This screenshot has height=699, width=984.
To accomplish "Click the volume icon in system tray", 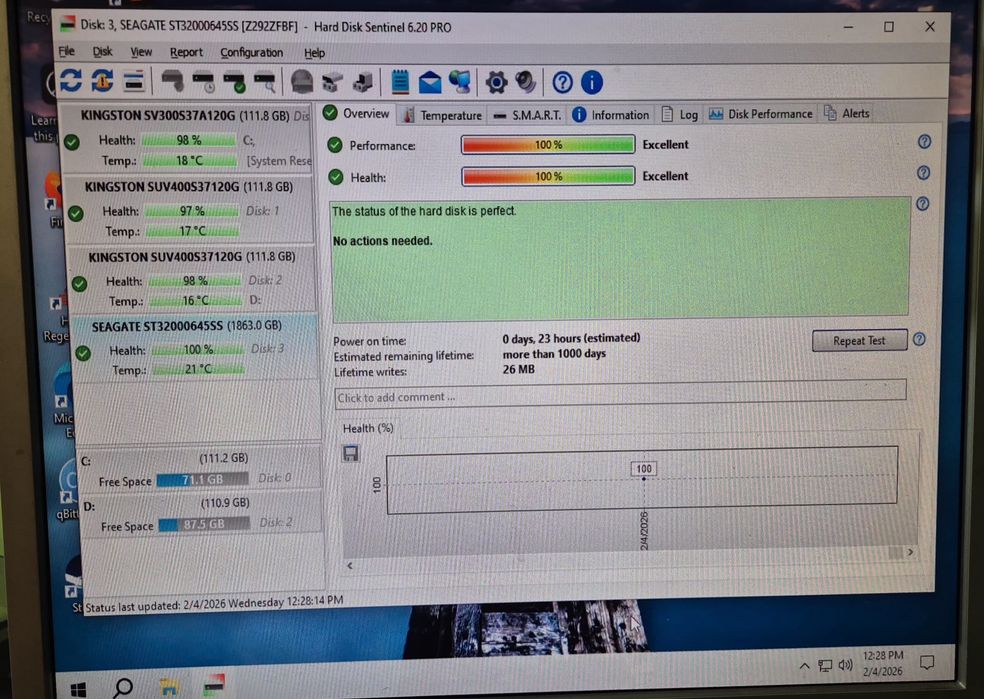I will point(846,665).
